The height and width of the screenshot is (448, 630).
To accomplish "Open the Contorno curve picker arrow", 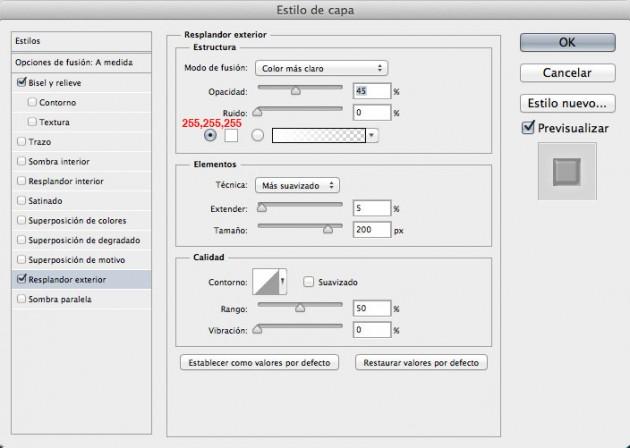I will [x=283, y=282].
